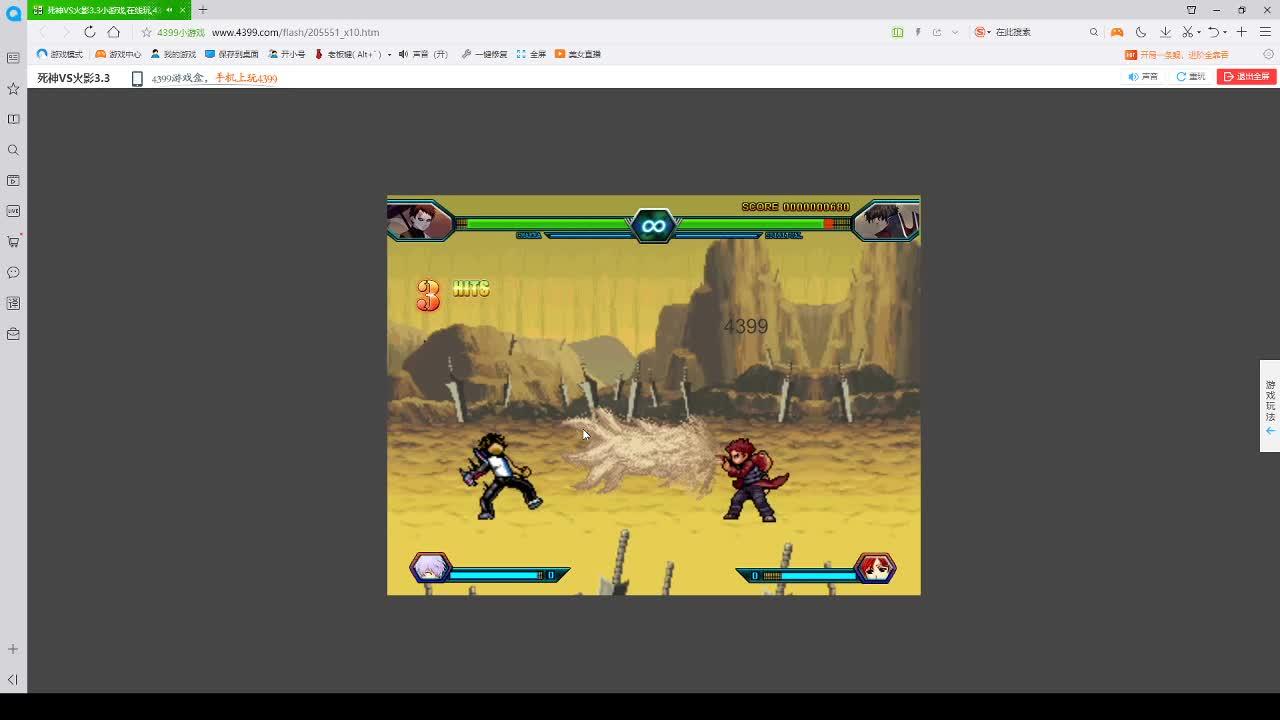1280x720 pixels.
Task: Click the mobile phone icon beside 4399游戏盒
Action: (x=137, y=78)
